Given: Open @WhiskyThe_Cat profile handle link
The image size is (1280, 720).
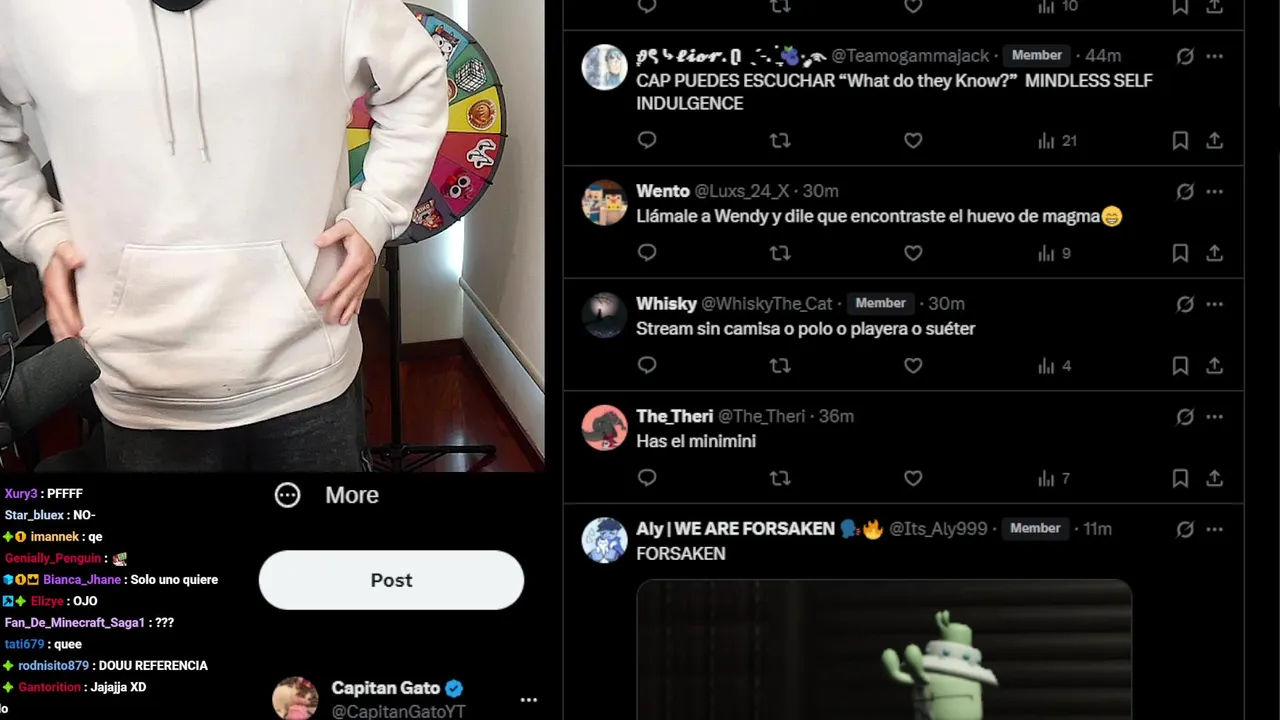Looking at the screenshot, I should 767,304.
